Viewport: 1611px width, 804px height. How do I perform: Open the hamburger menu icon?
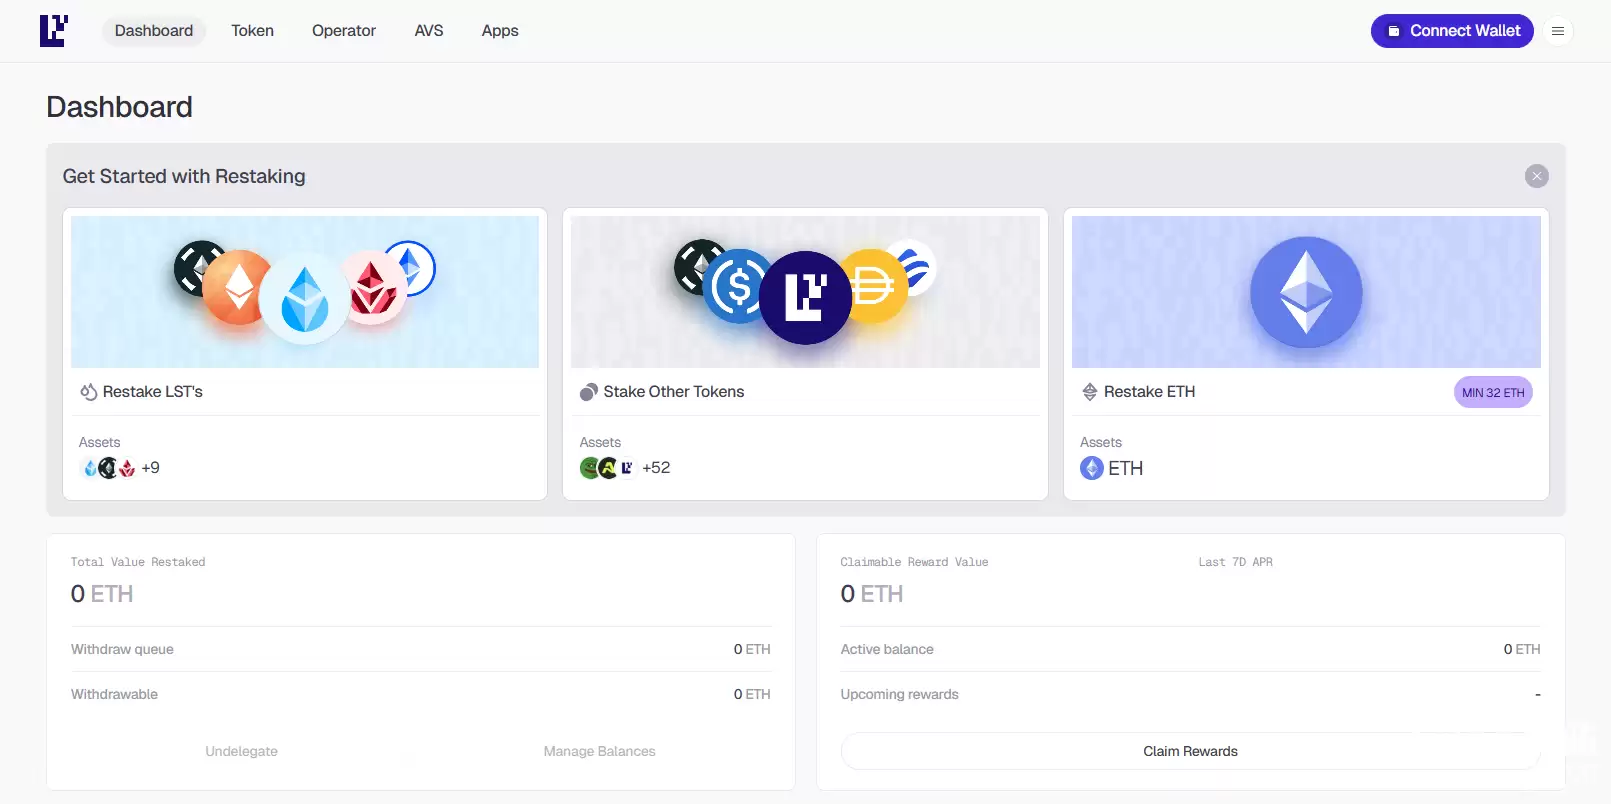1557,31
